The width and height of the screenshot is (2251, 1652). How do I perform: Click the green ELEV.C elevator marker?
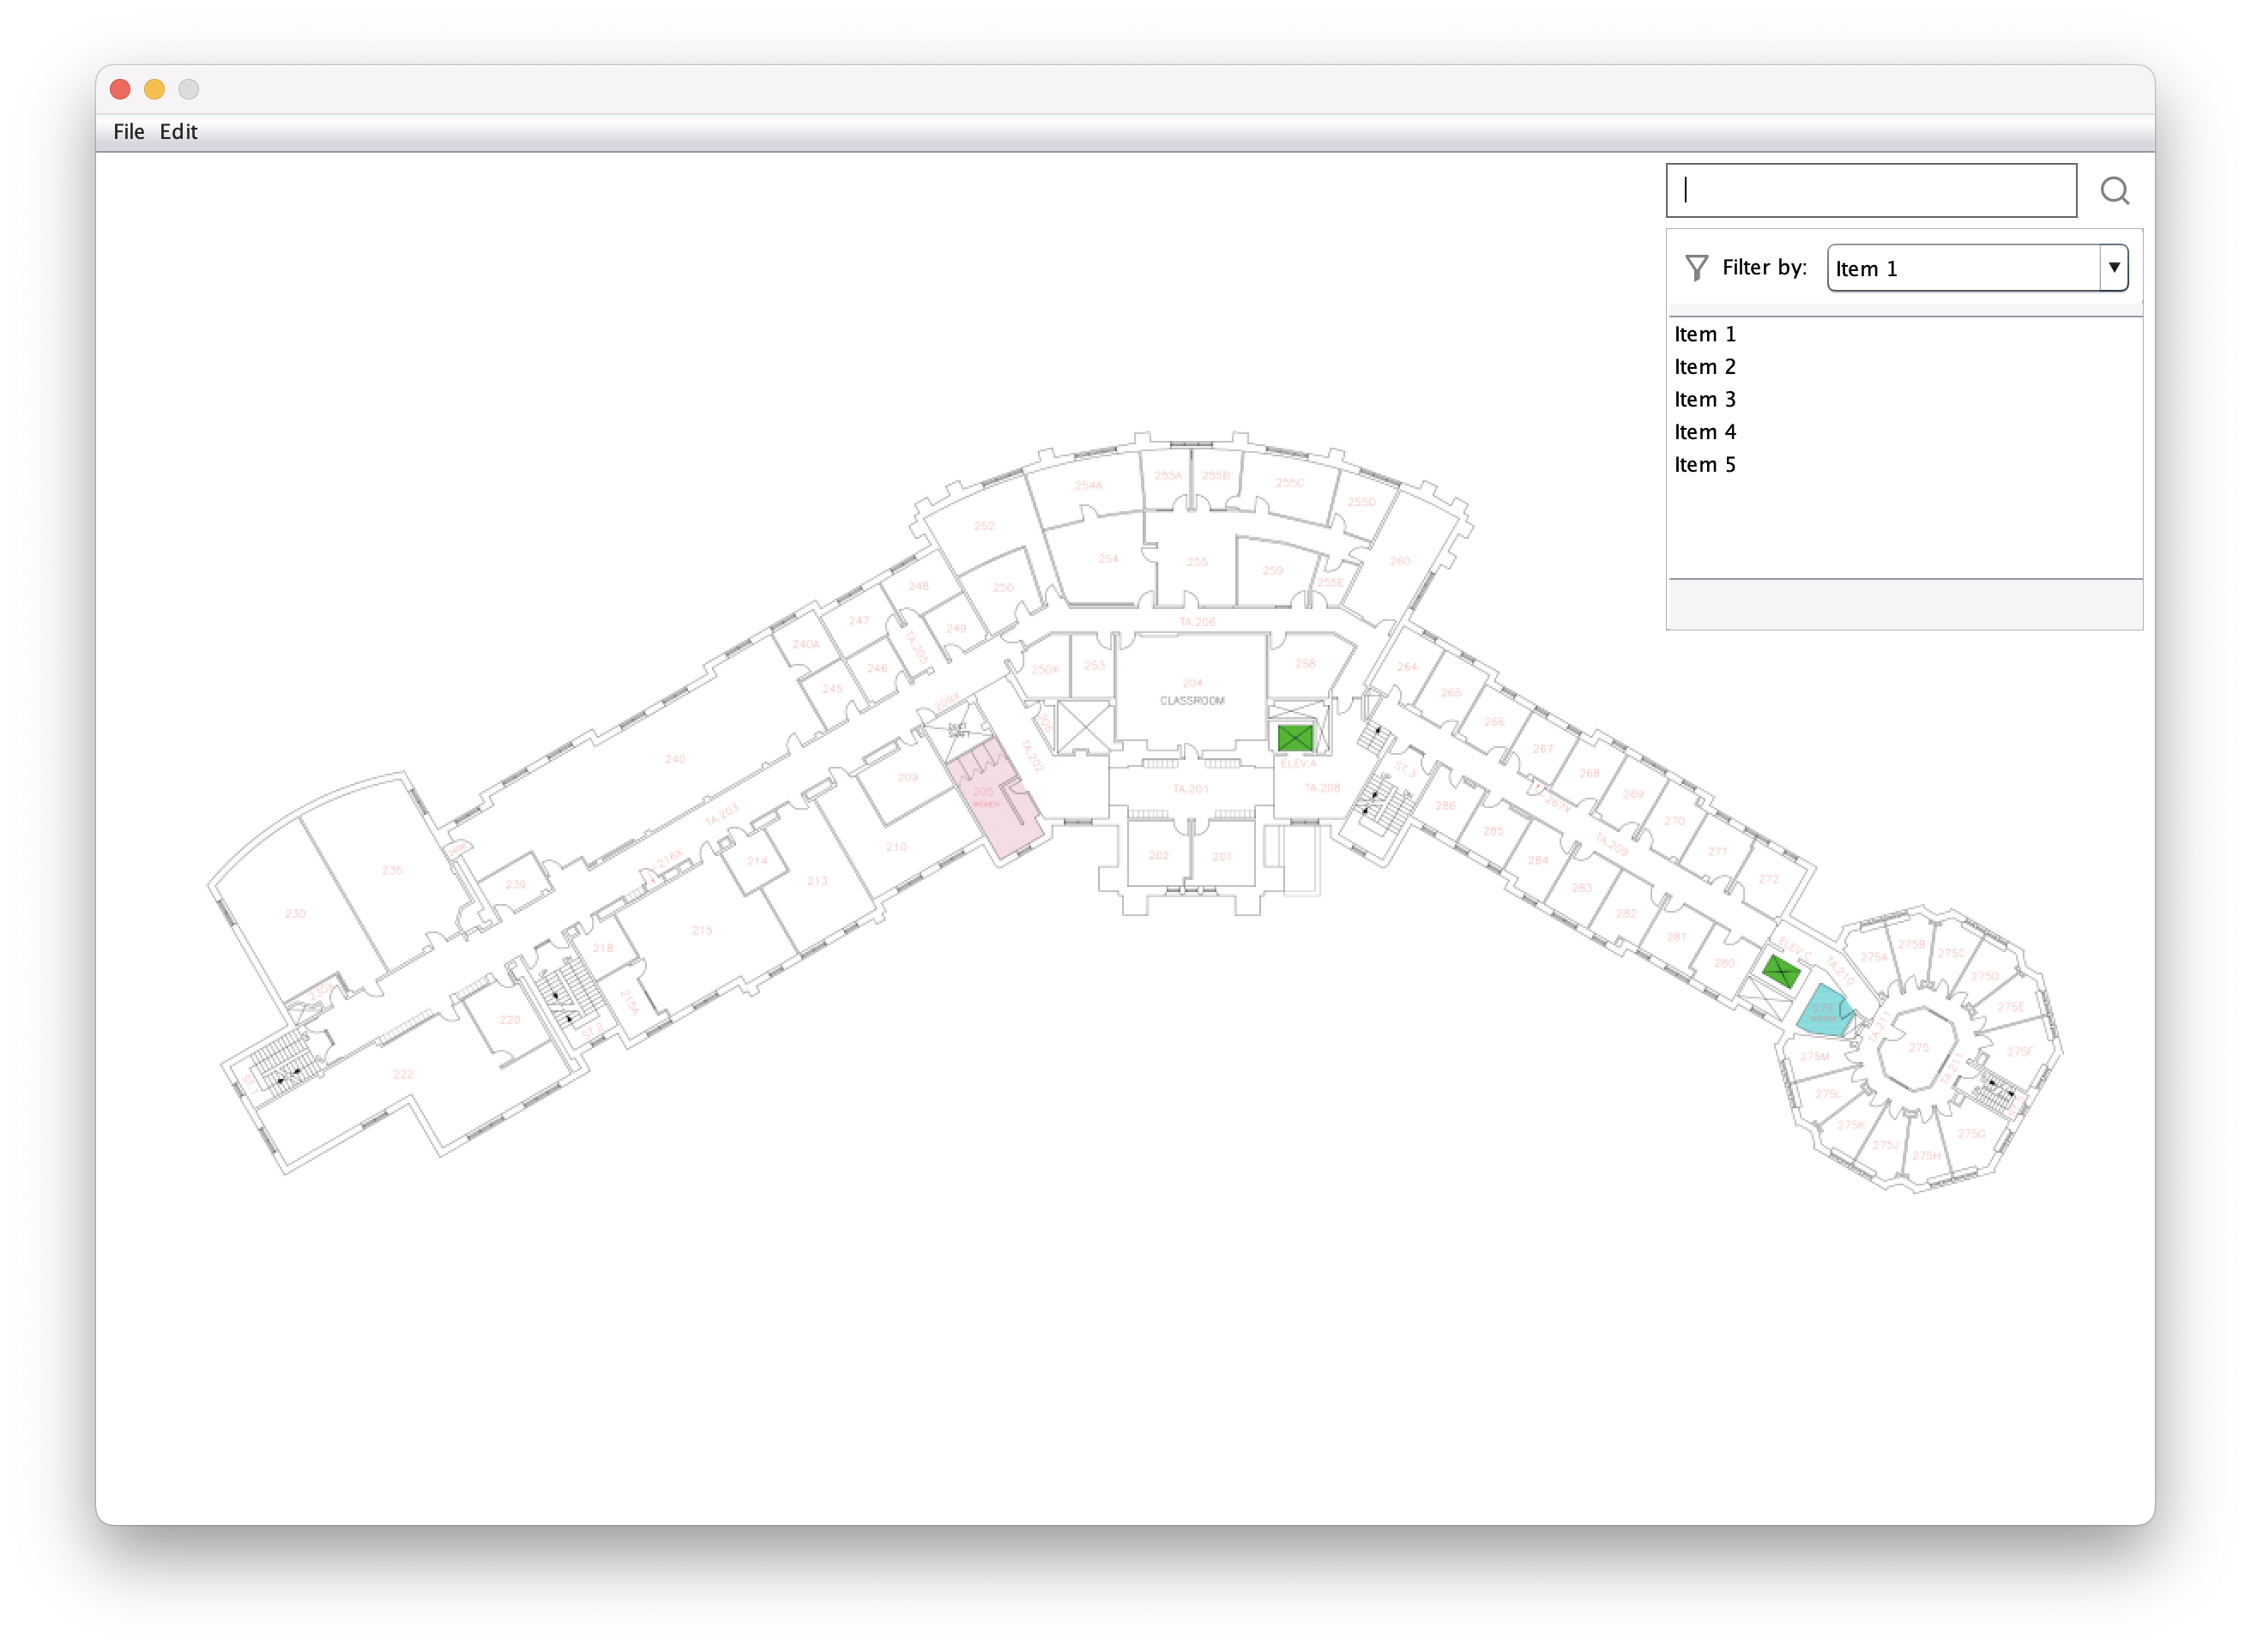point(1781,970)
